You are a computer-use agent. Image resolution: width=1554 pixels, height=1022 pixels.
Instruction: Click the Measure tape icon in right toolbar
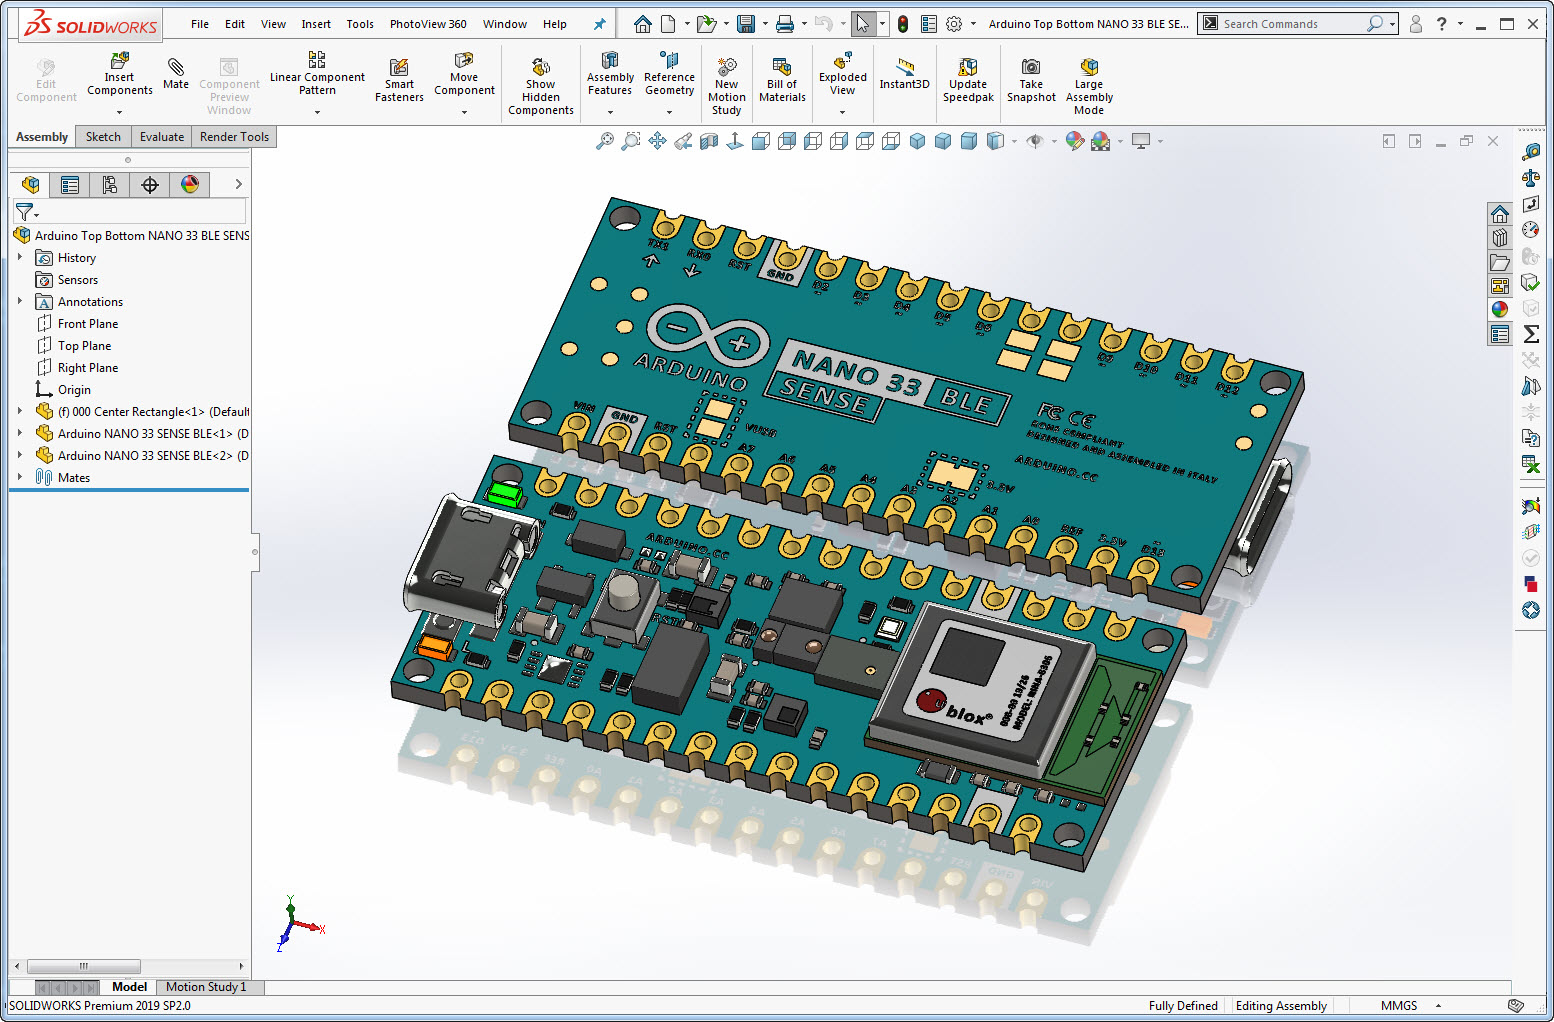(x=1531, y=152)
